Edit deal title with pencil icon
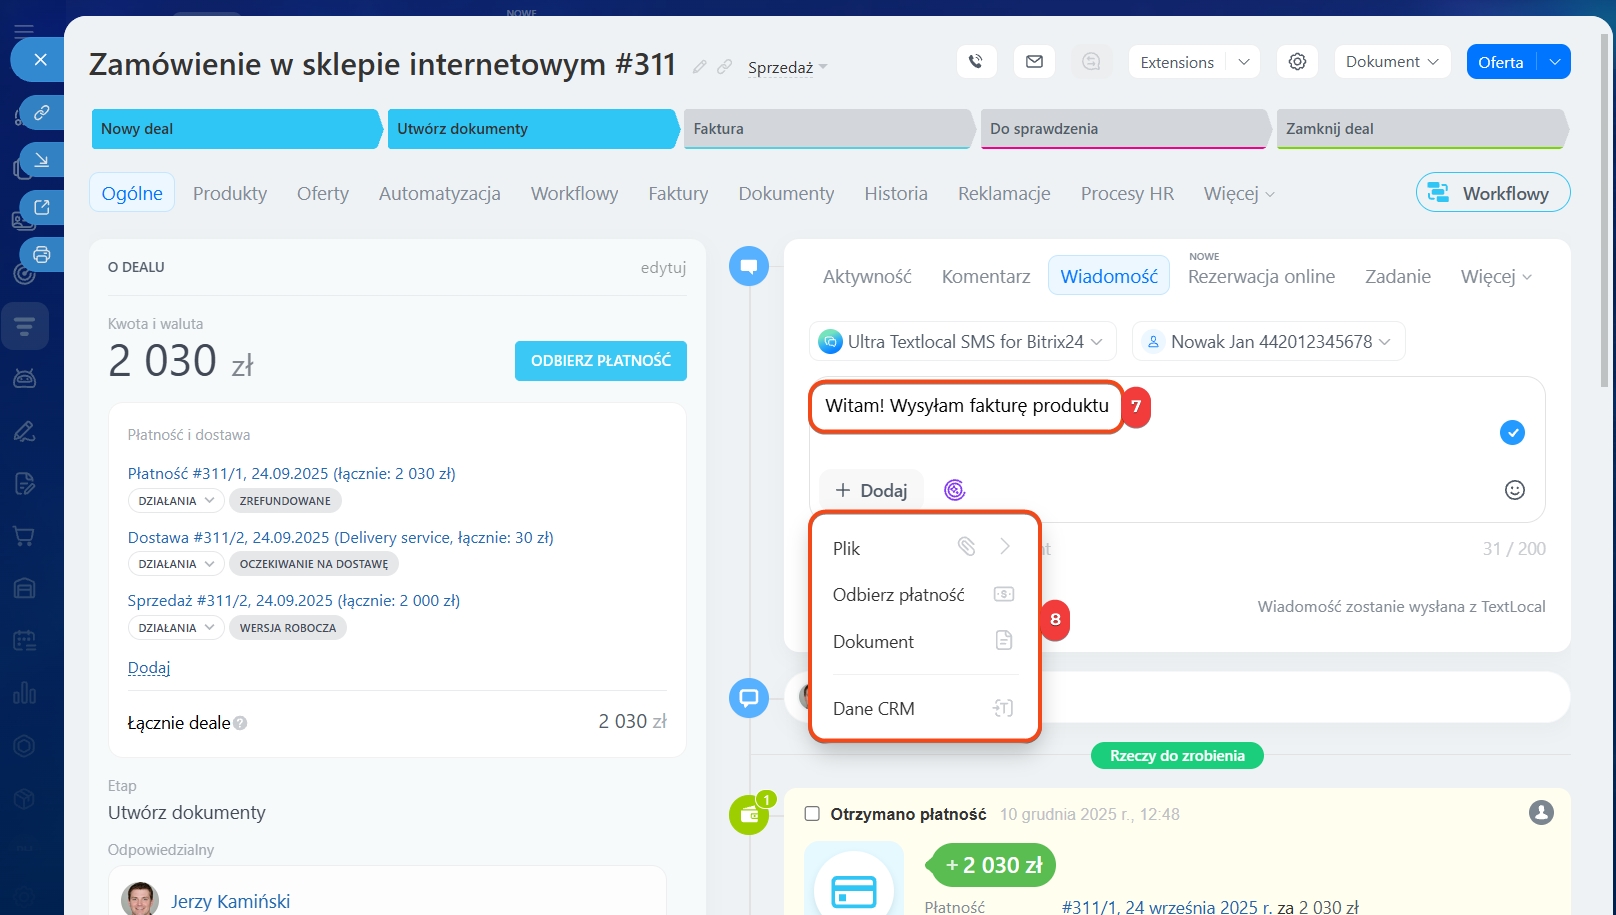Screen dimensions: 1616x915 700,67
